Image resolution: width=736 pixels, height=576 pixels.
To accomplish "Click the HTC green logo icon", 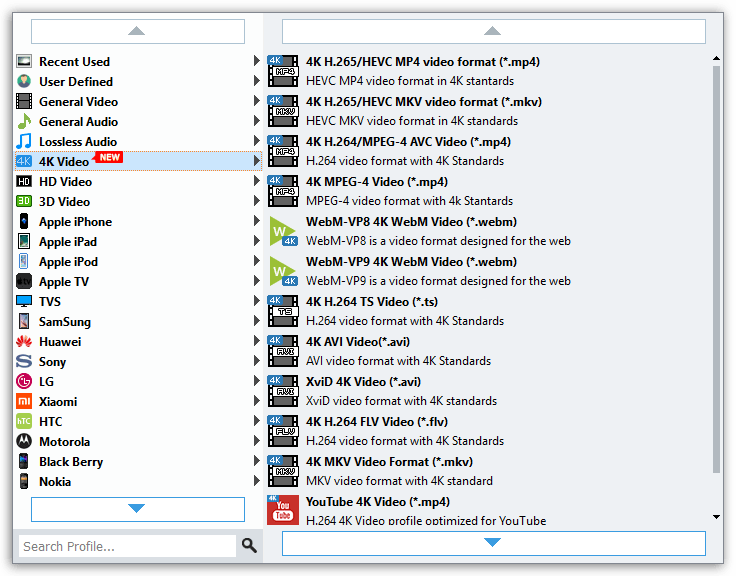I will [x=24, y=421].
